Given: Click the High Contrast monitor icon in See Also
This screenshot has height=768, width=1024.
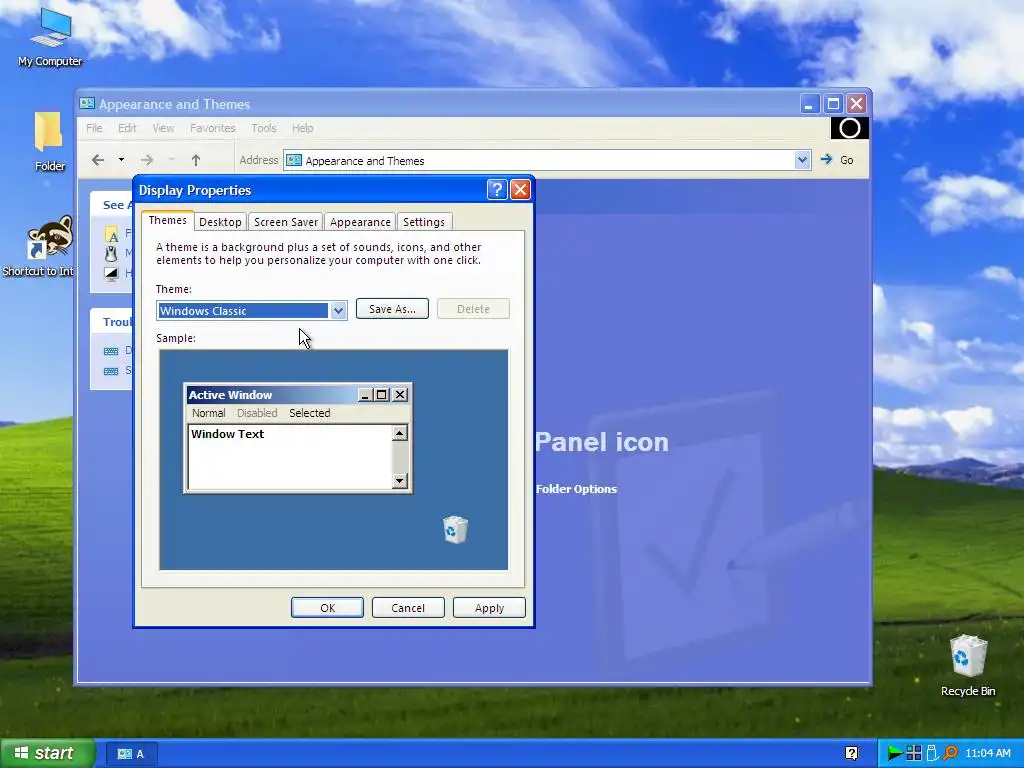Looking at the screenshot, I should tap(112, 274).
